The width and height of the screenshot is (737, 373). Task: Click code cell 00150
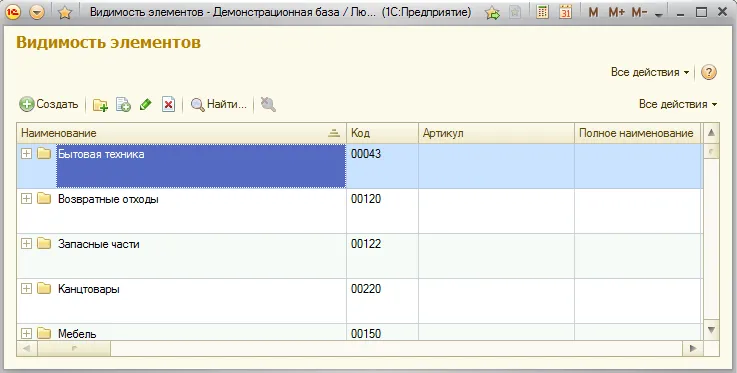click(x=382, y=332)
